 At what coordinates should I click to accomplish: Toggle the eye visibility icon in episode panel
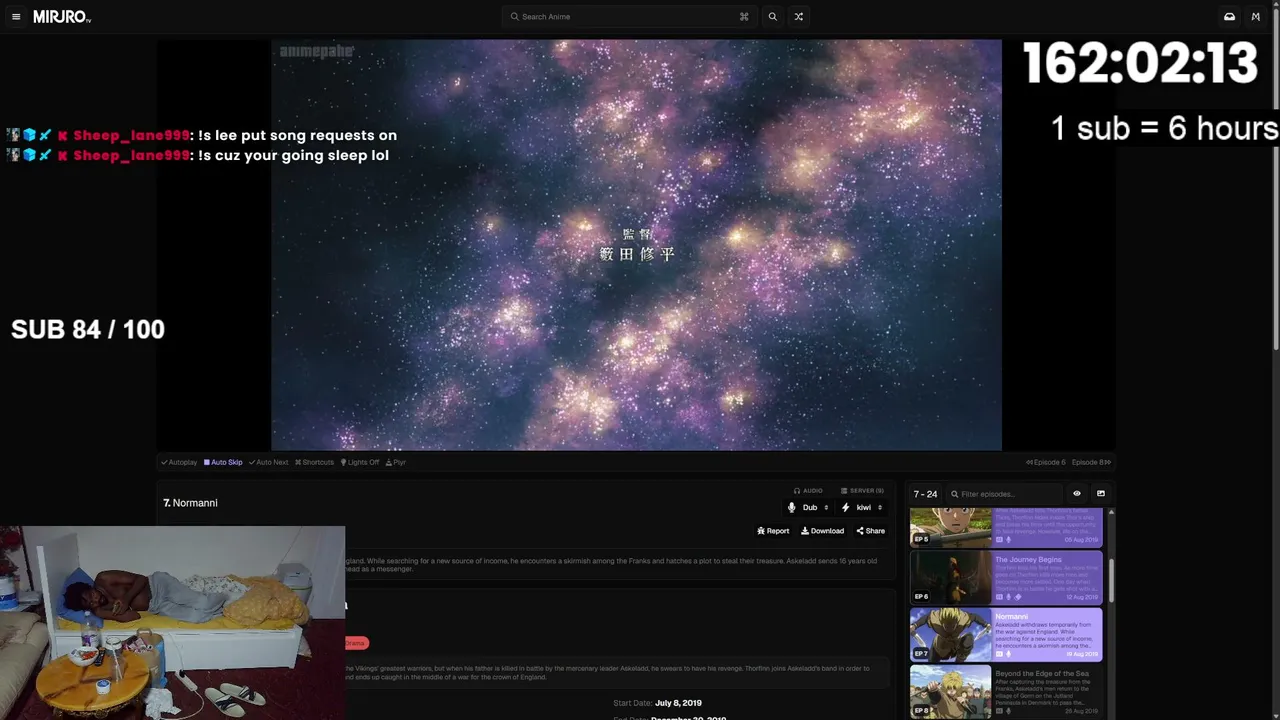pos(1077,494)
